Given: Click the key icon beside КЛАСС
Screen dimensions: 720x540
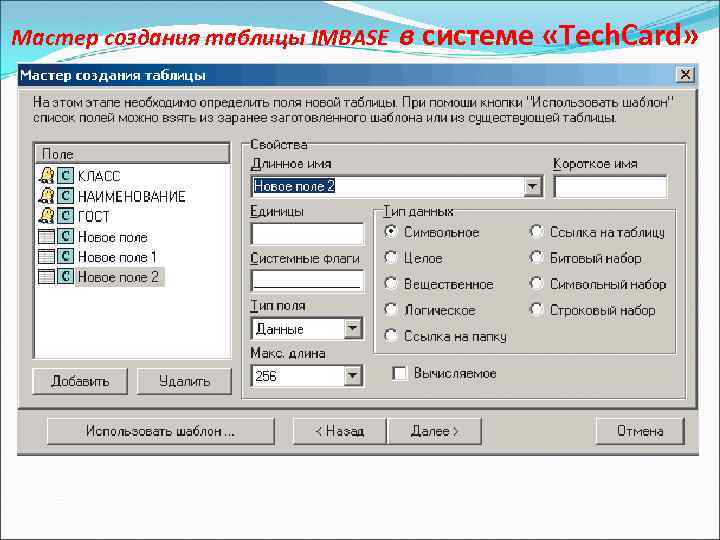Looking at the screenshot, I should click(x=46, y=175).
